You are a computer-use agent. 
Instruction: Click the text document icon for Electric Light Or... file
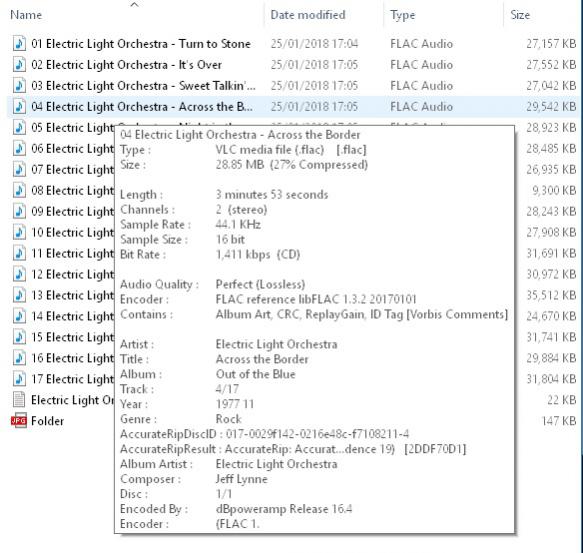(19, 400)
